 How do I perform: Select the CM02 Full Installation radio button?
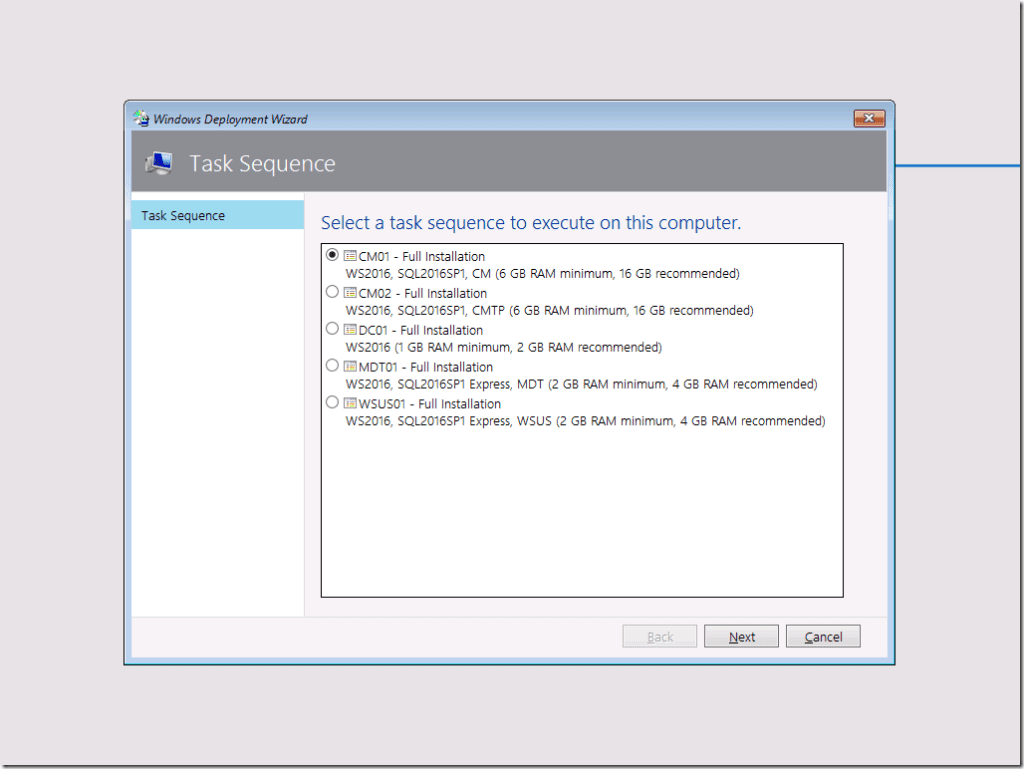(x=332, y=292)
